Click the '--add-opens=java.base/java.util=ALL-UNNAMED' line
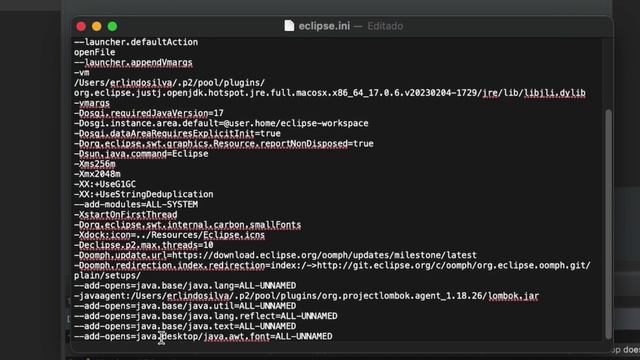Screen dimensions: 640x360 (185, 306)
